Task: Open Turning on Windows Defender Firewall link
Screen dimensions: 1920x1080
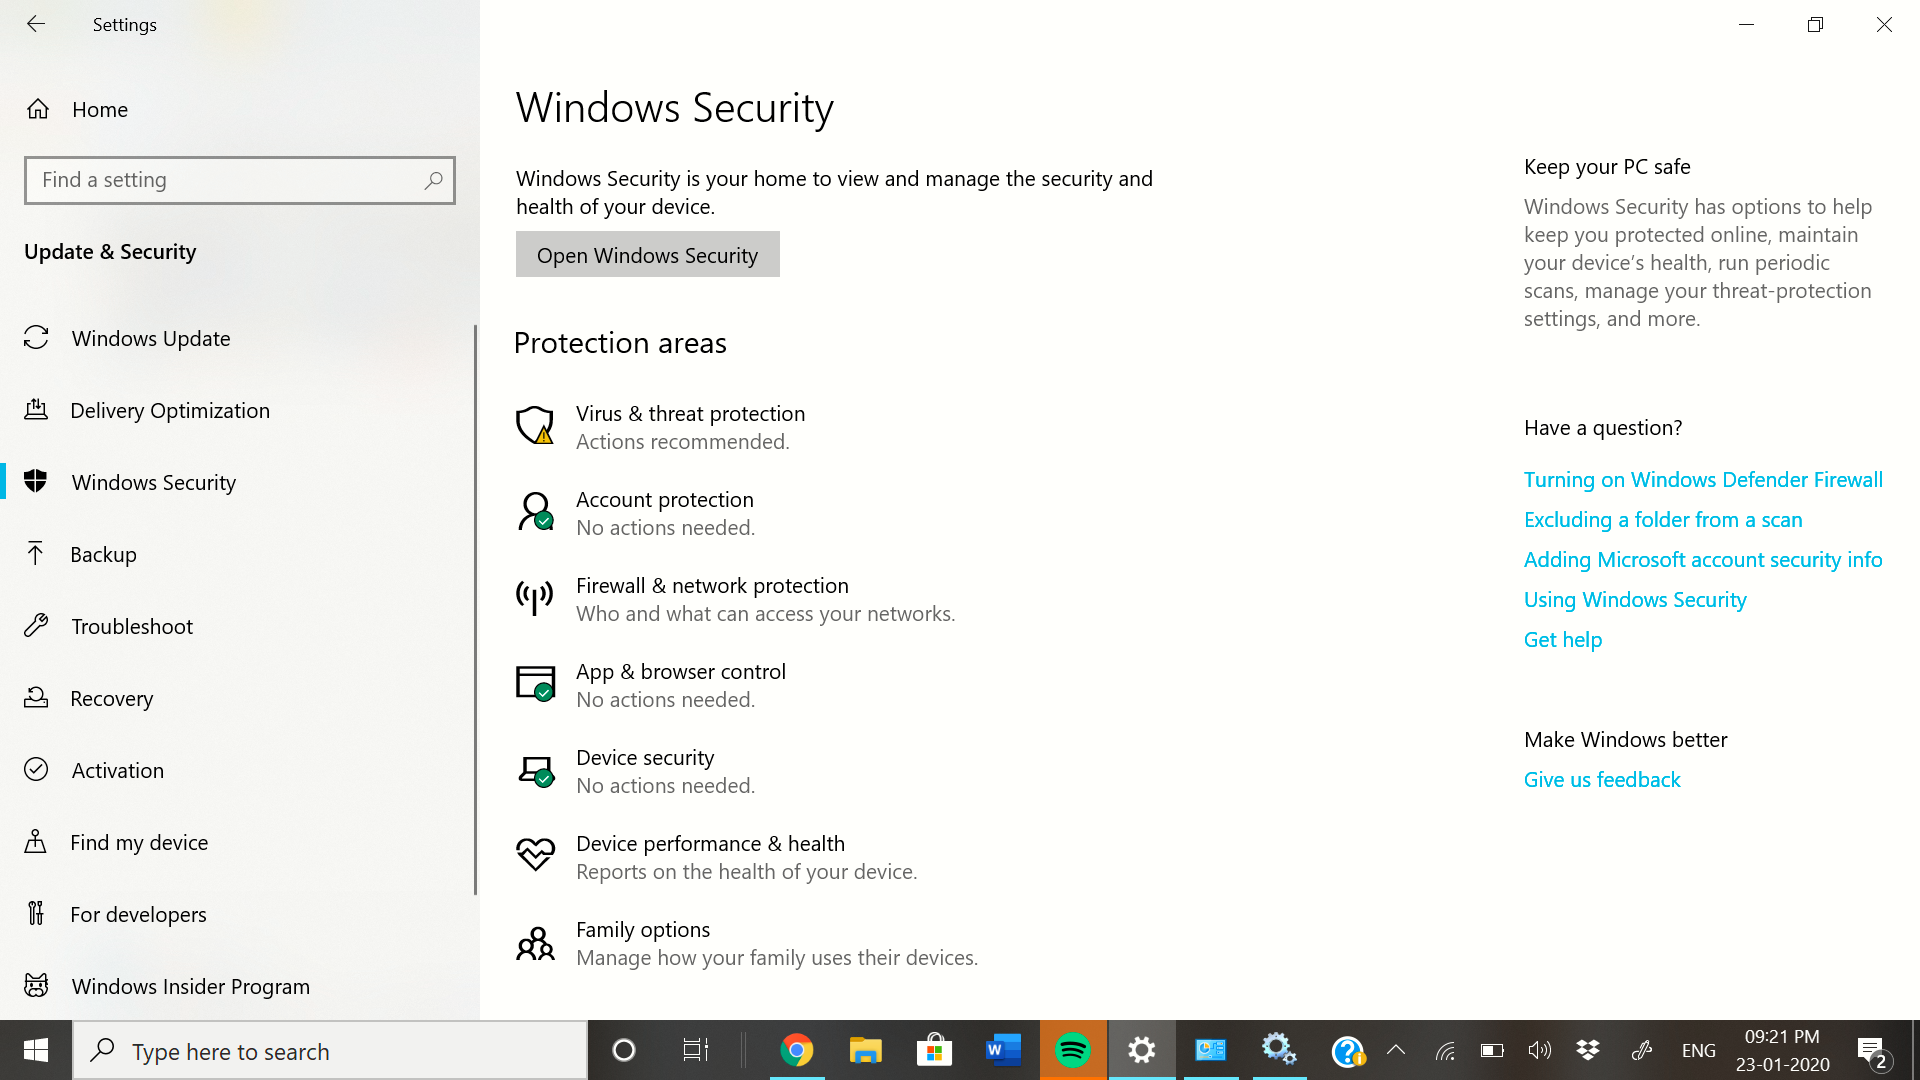Action: [1702, 477]
